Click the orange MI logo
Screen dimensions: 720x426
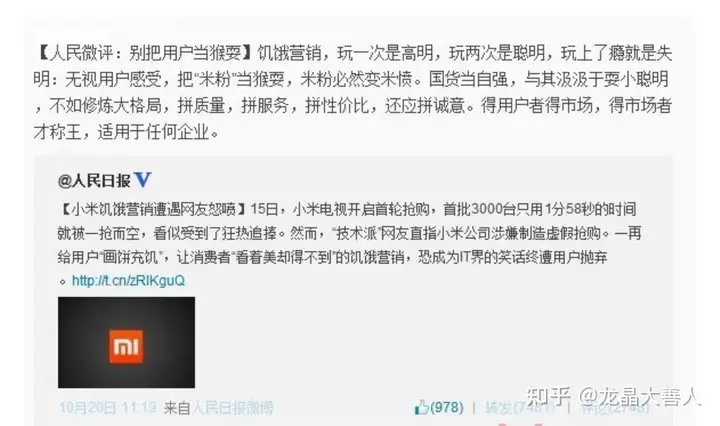[126, 347]
